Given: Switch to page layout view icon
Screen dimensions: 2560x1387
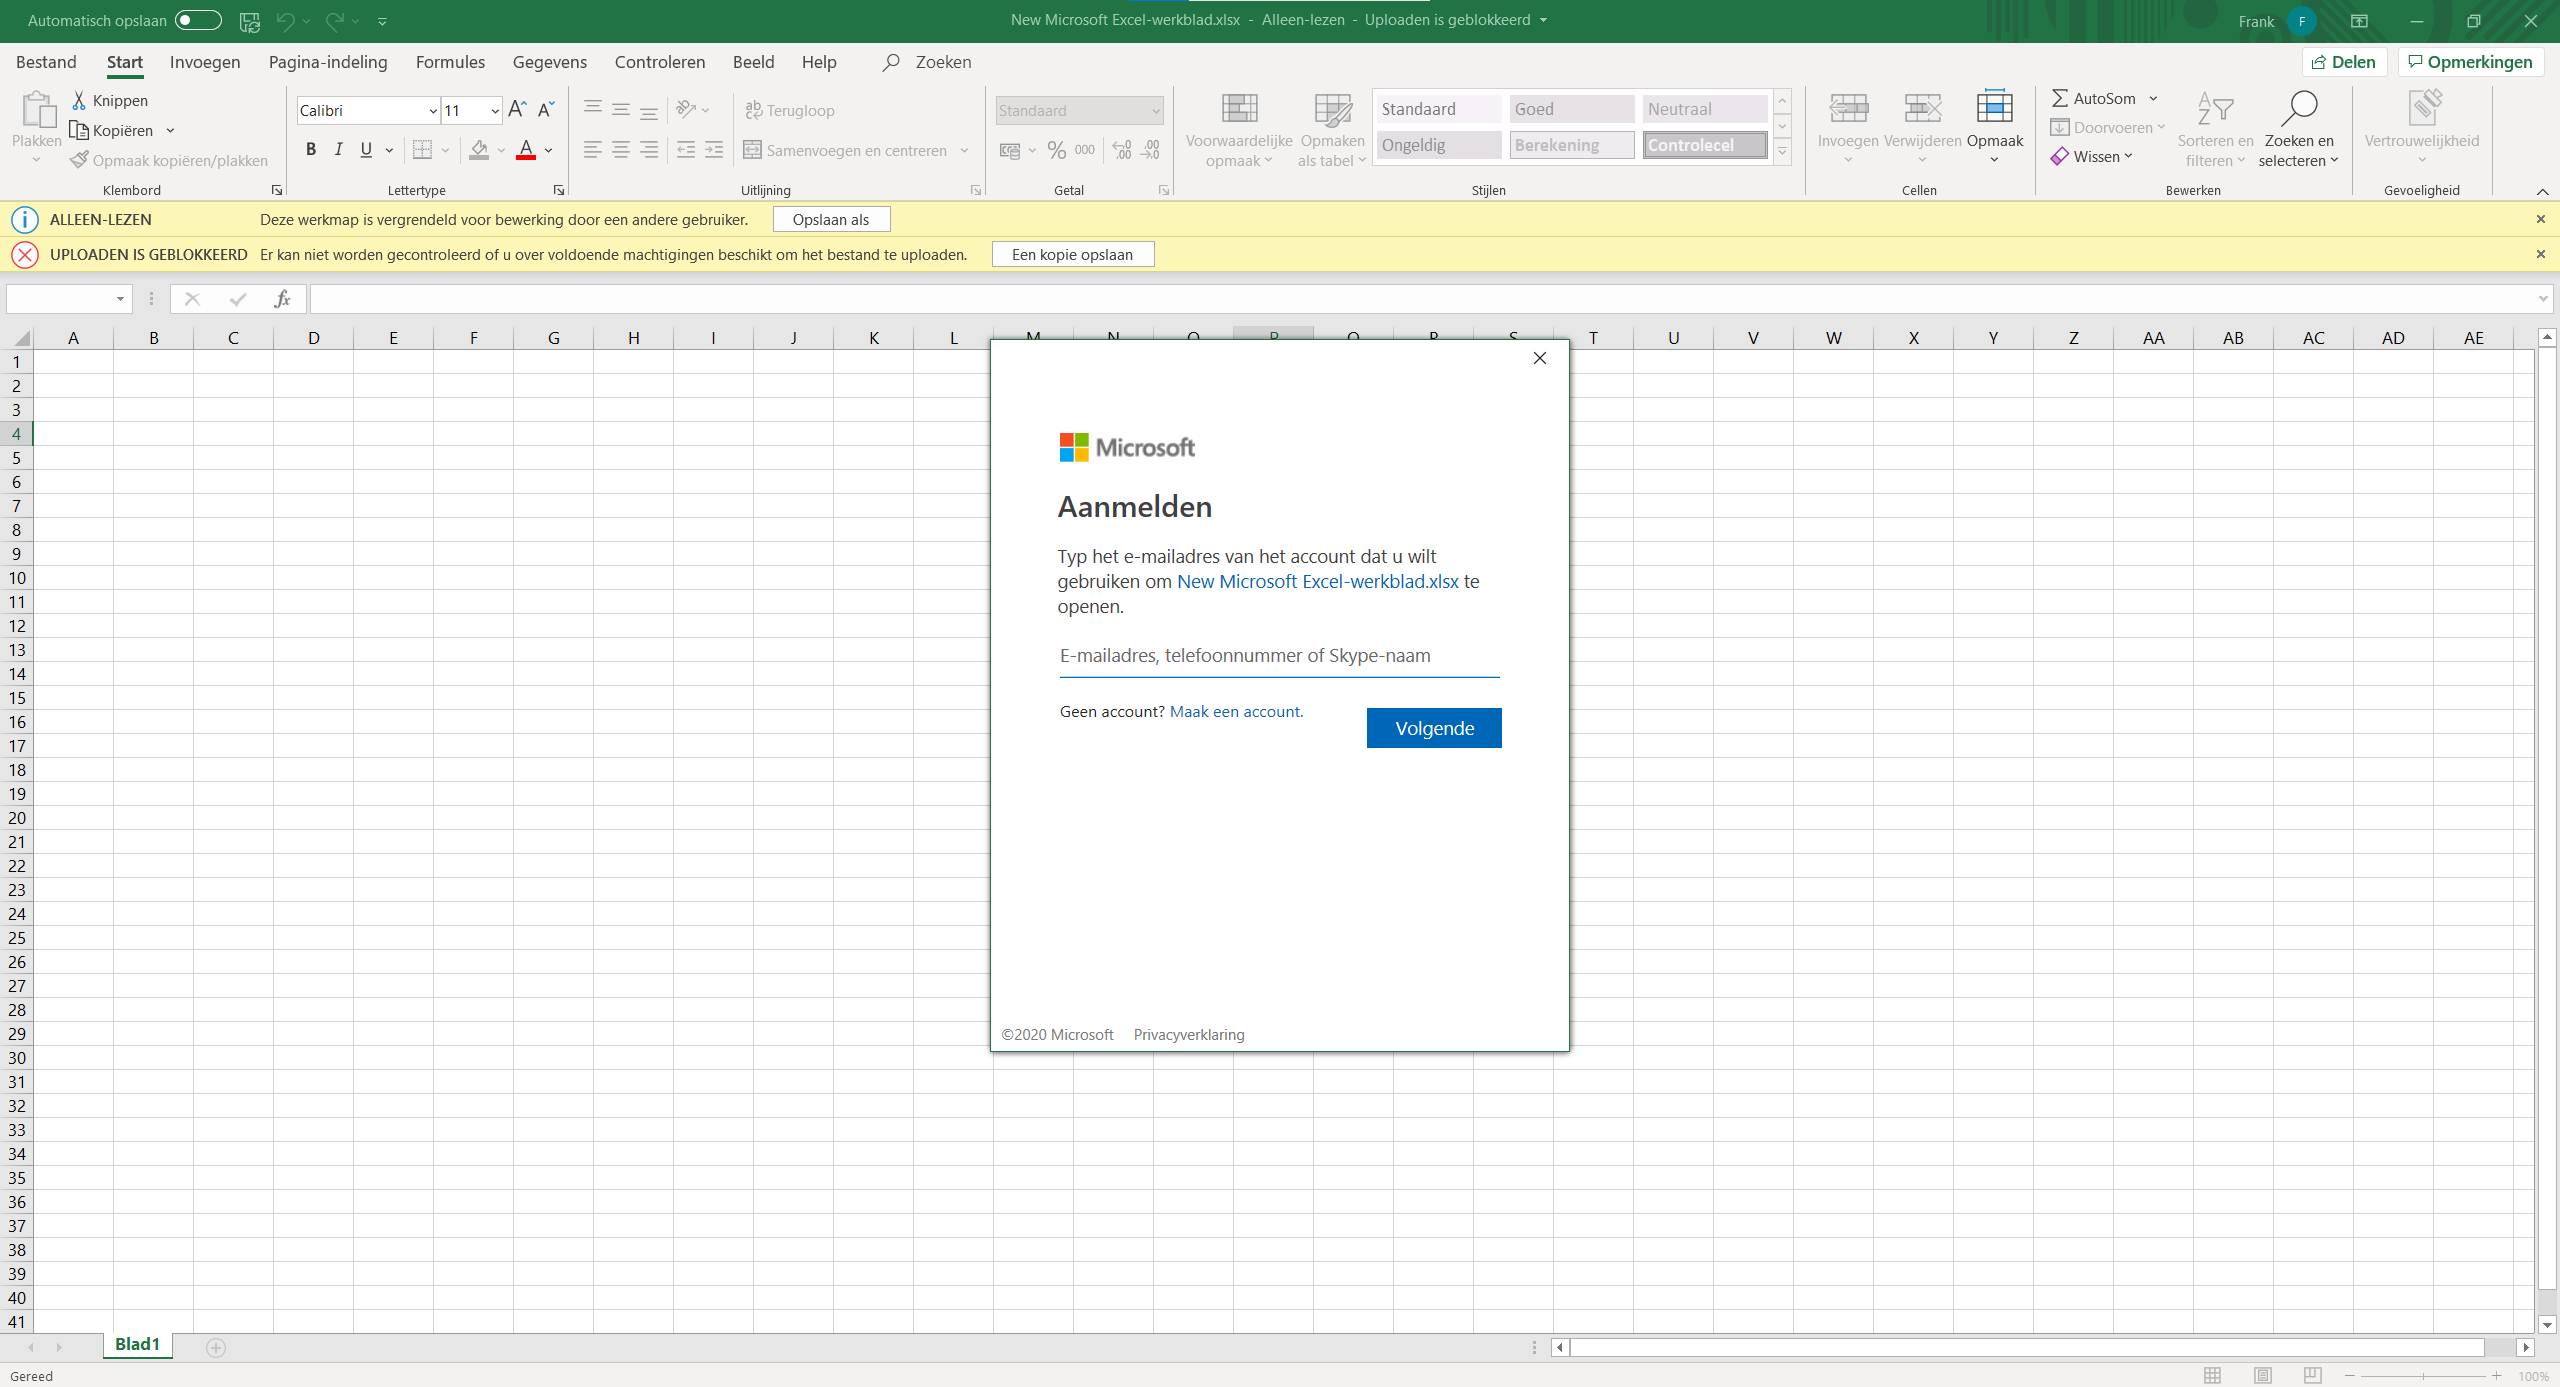Looking at the screenshot, I should (2263, 1376).
